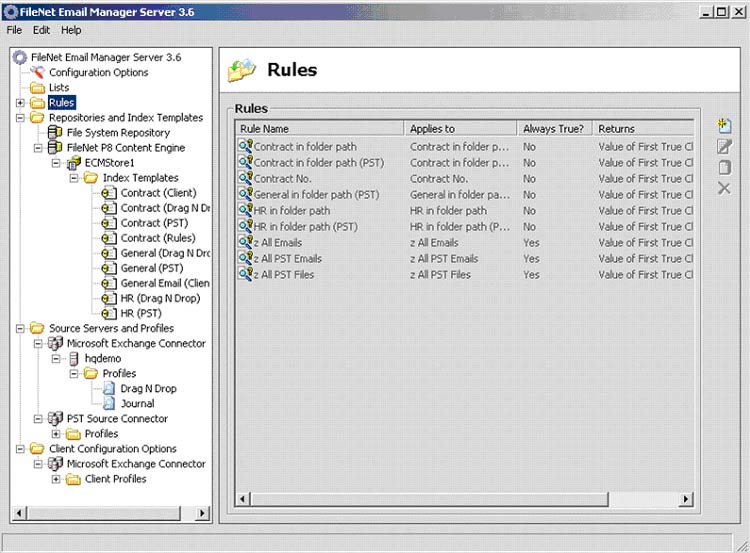Expand Profiles under PST Source Connector
750x553 pixels.
(x=56, y=434)
